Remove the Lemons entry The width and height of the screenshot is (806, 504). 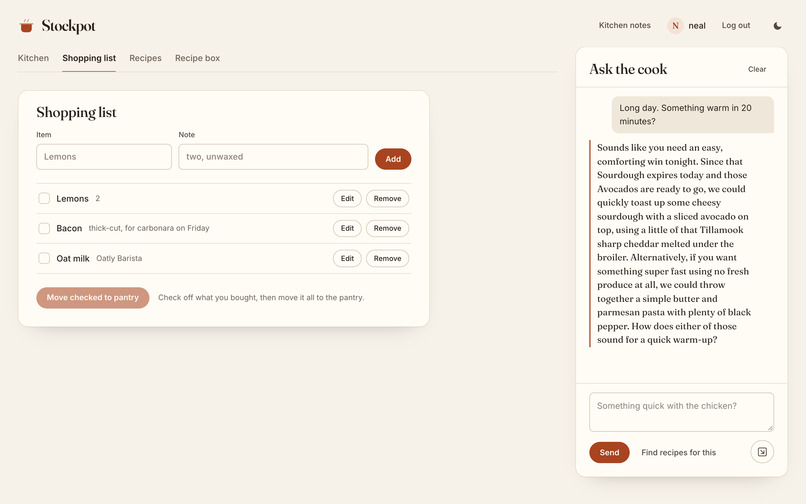387,199
